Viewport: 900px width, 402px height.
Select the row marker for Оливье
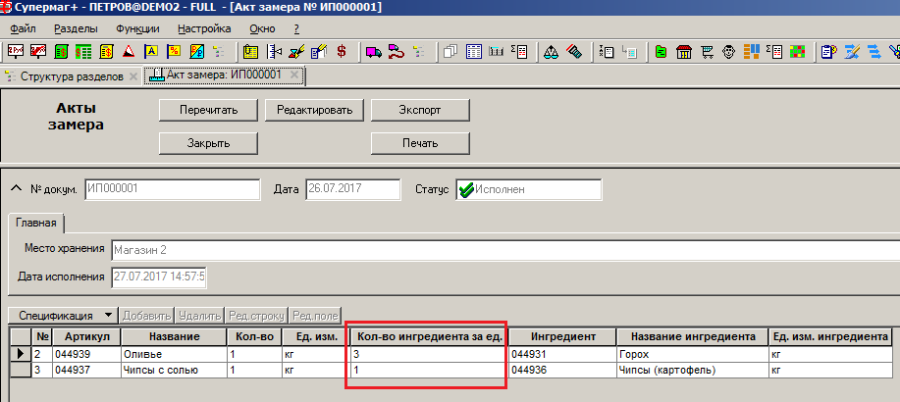(21, 354)
